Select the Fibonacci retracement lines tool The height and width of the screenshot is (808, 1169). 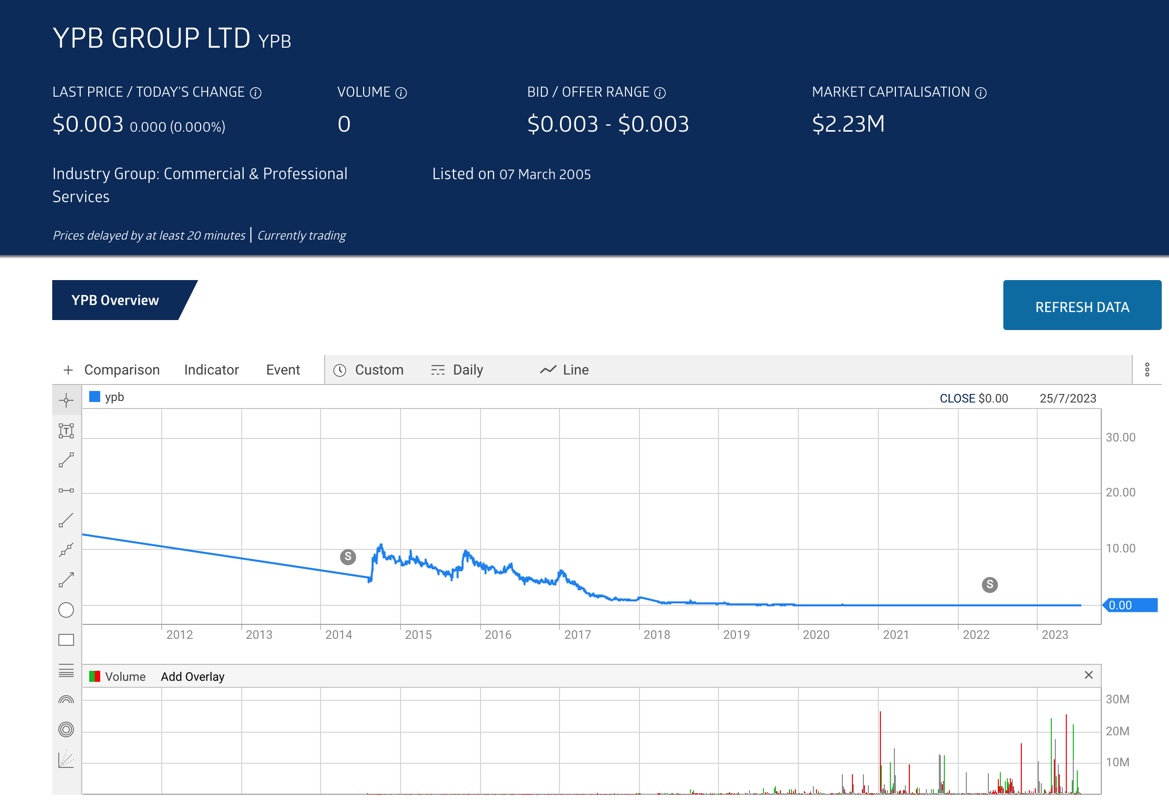[x=66, y=671]
